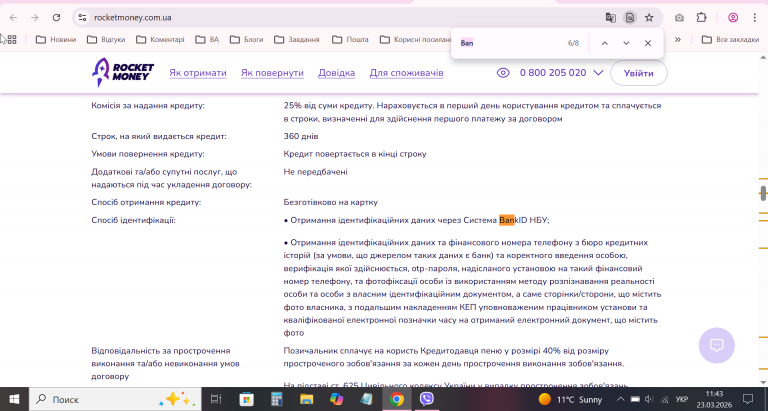Screen dimensions: 768x411
Task: Click highlighted Ban match in BankID
Action: click(x=506, y=220)
